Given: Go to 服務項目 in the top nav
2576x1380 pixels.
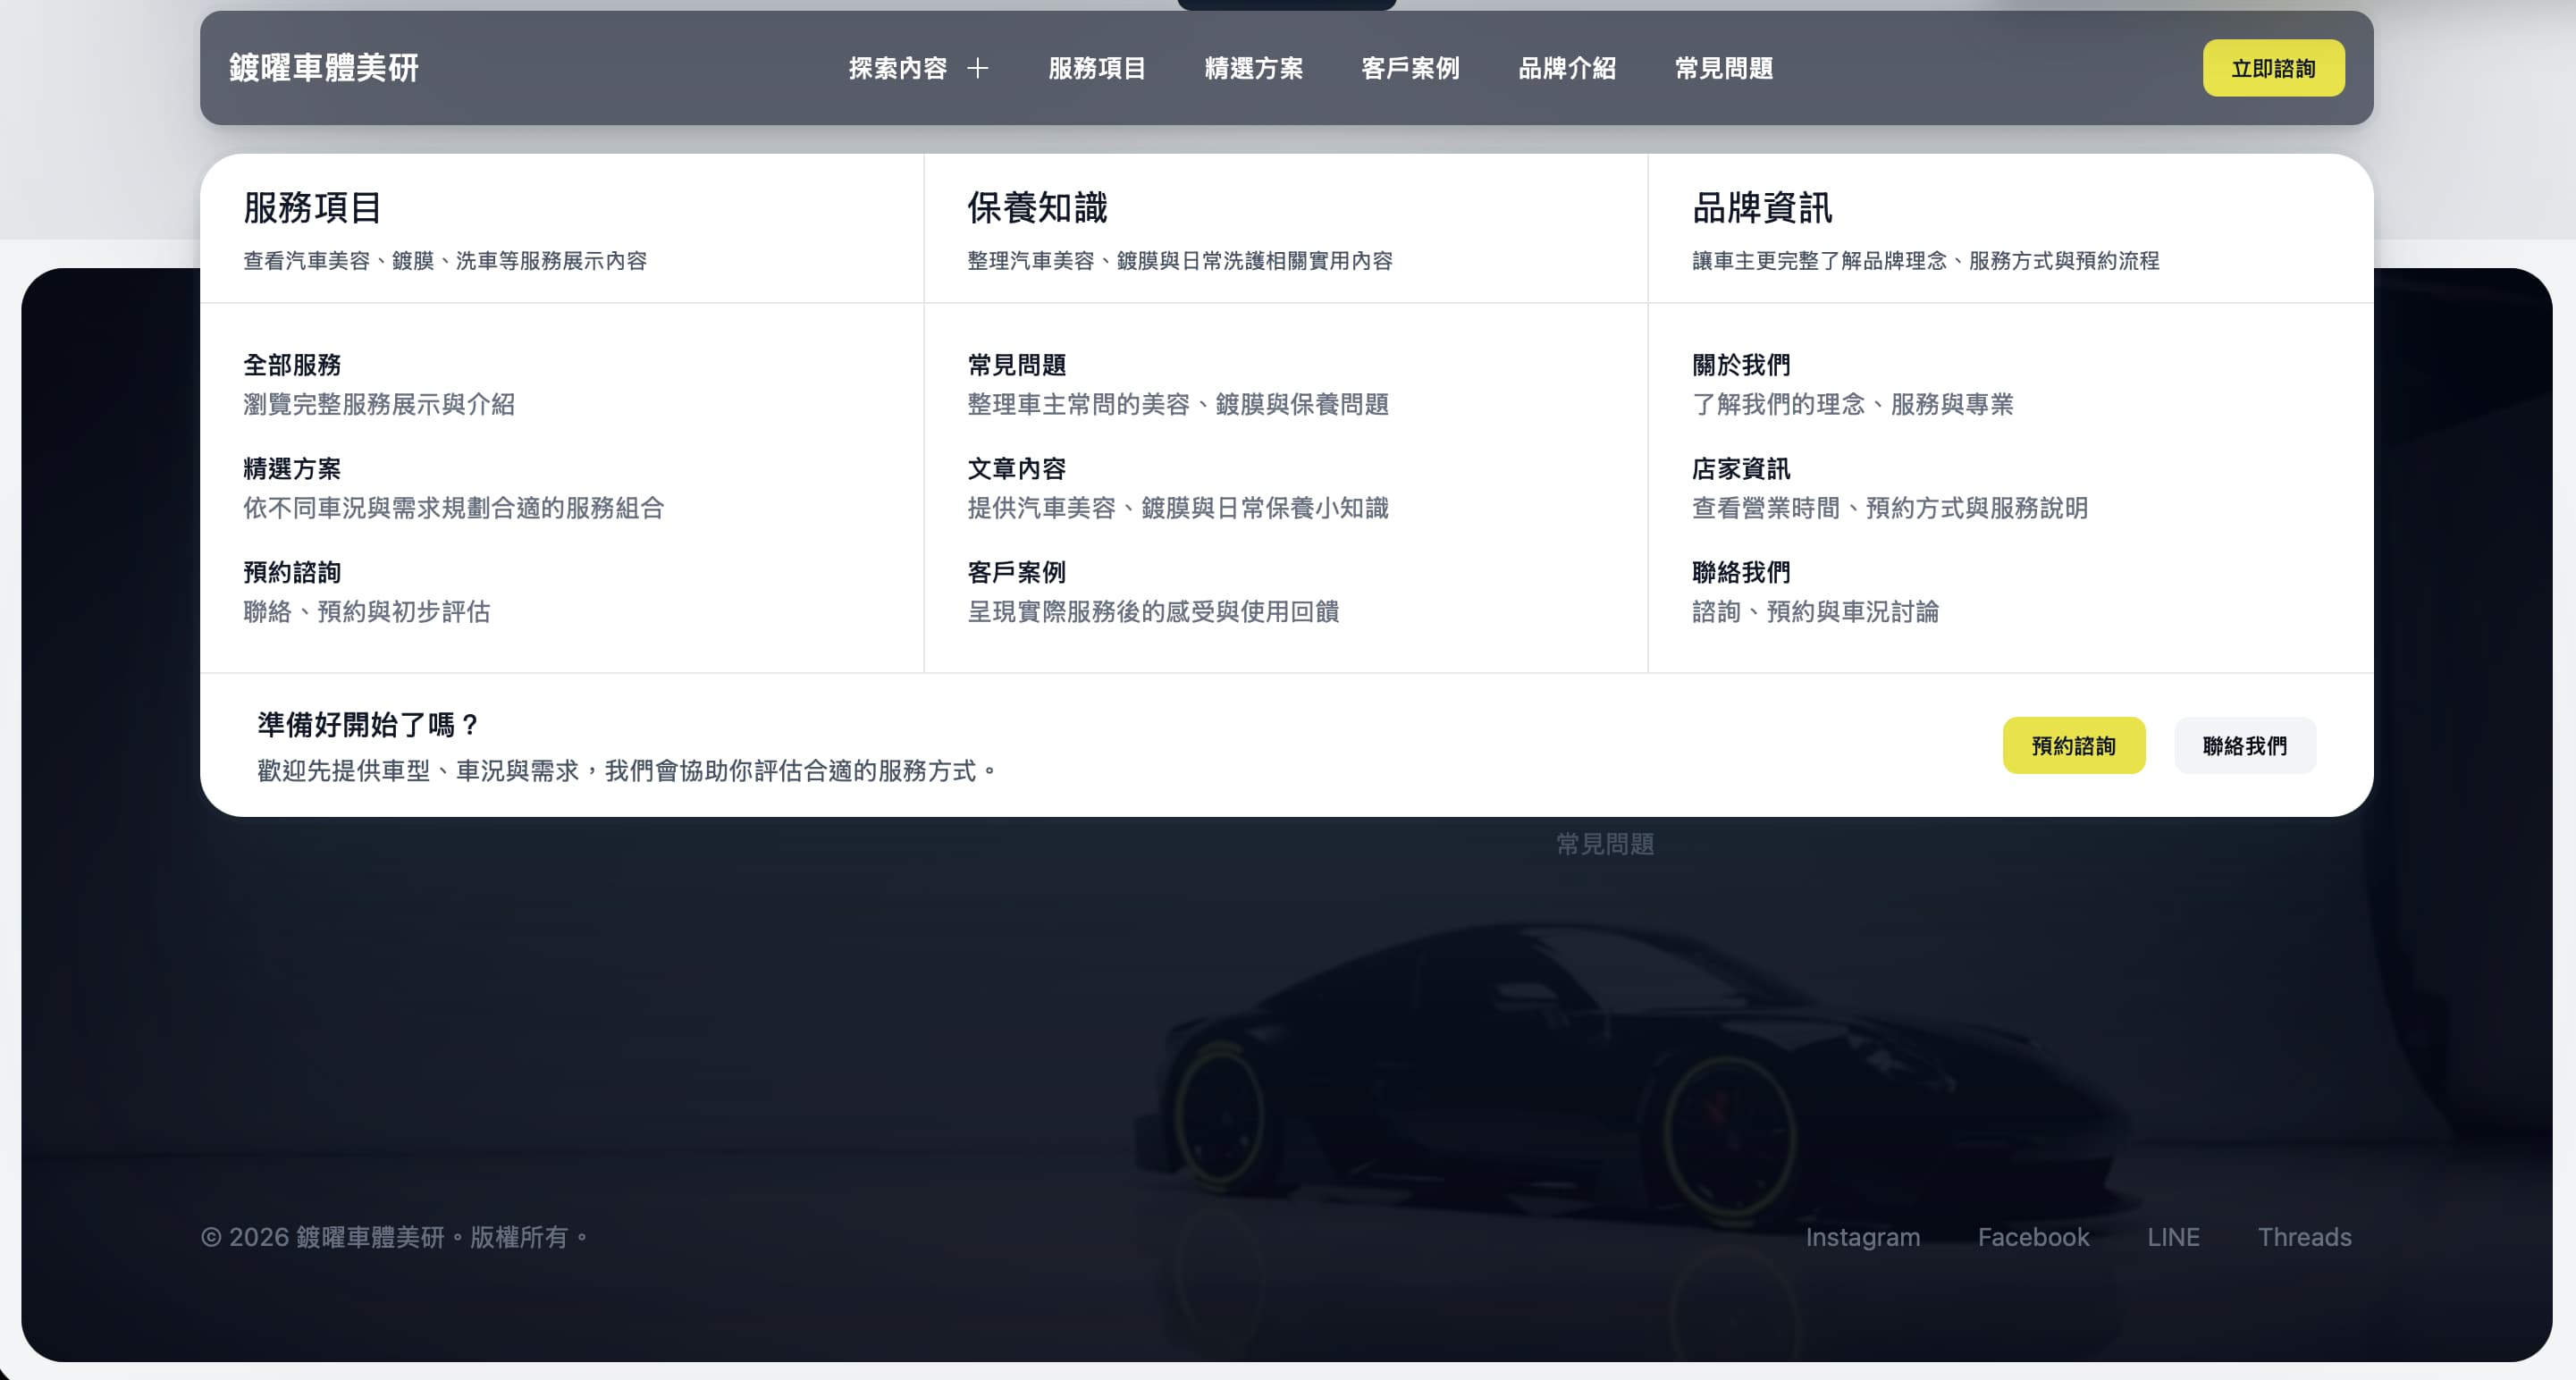Looking at the screenshot, I should 1097,68.
